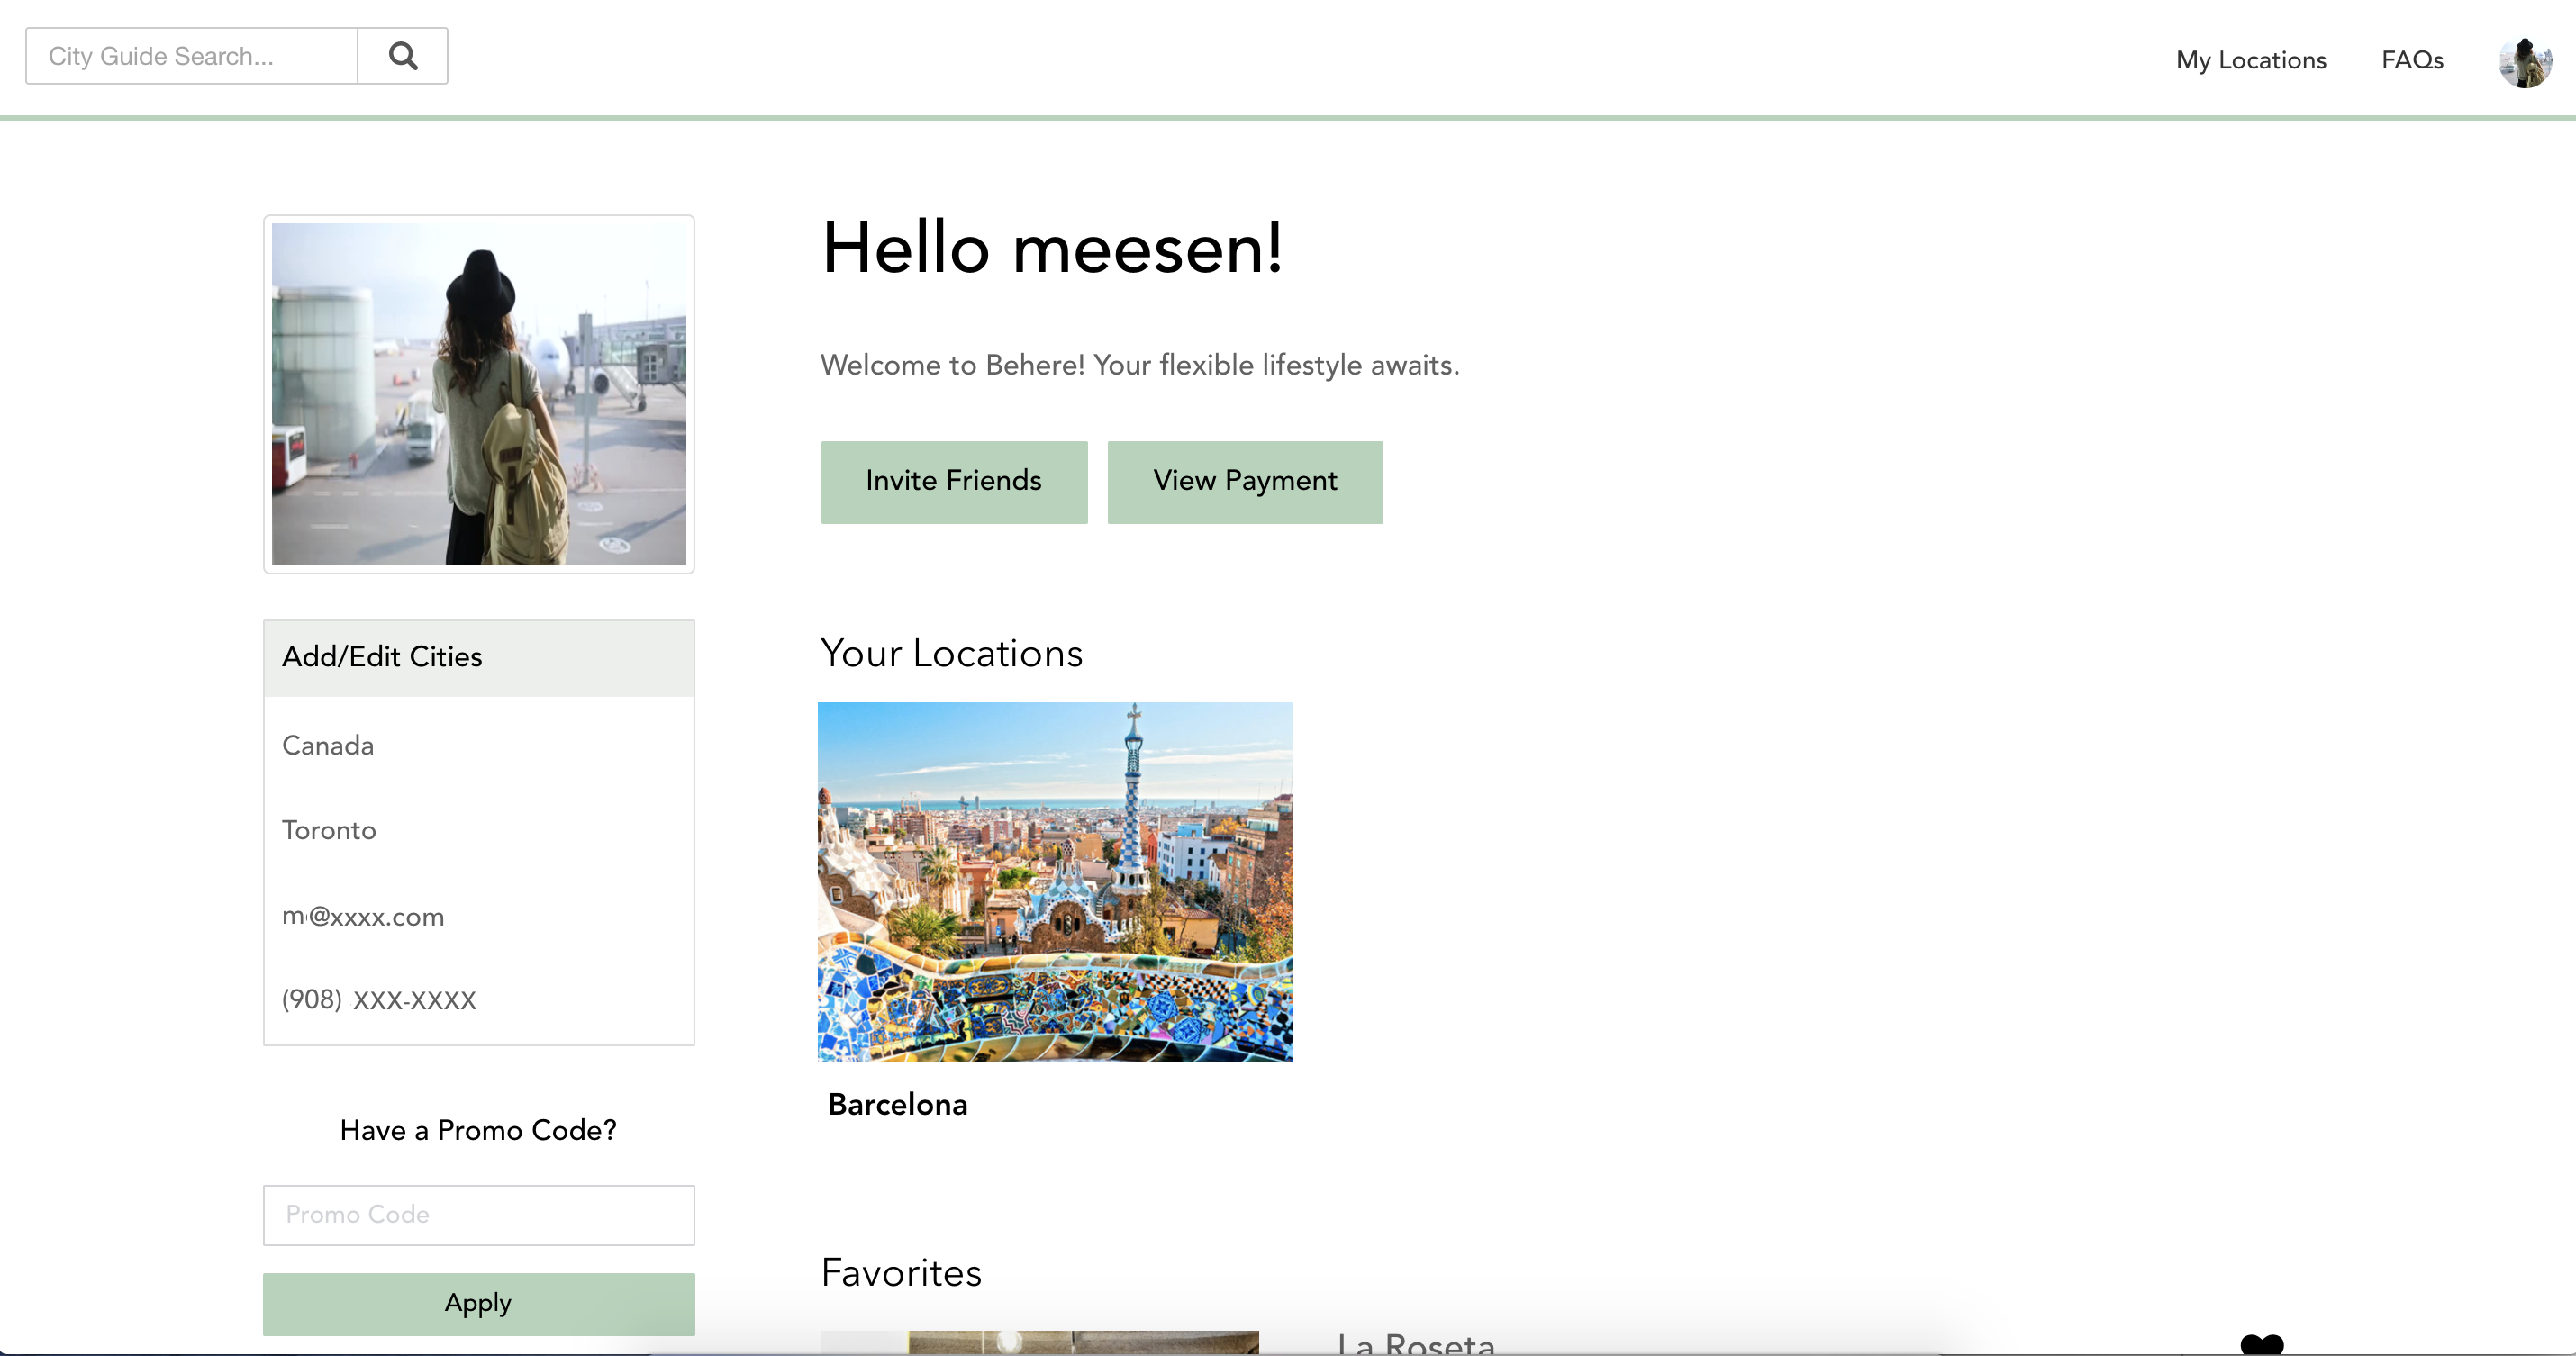The height and width of the screenshot is (1356, 2576).
Task: Click the Apply promo code button
Action: pos(479,1303)
